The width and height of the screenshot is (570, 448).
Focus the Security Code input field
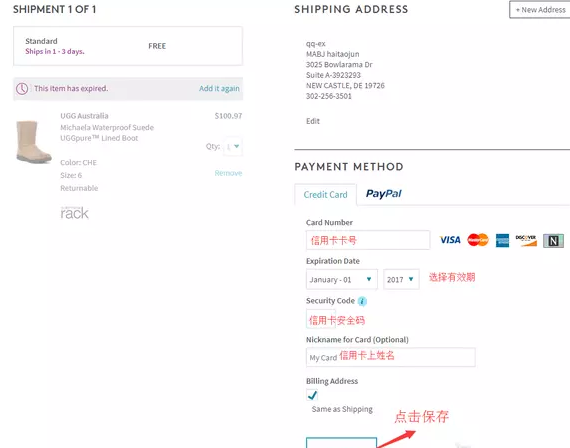[x=321, y=319]
